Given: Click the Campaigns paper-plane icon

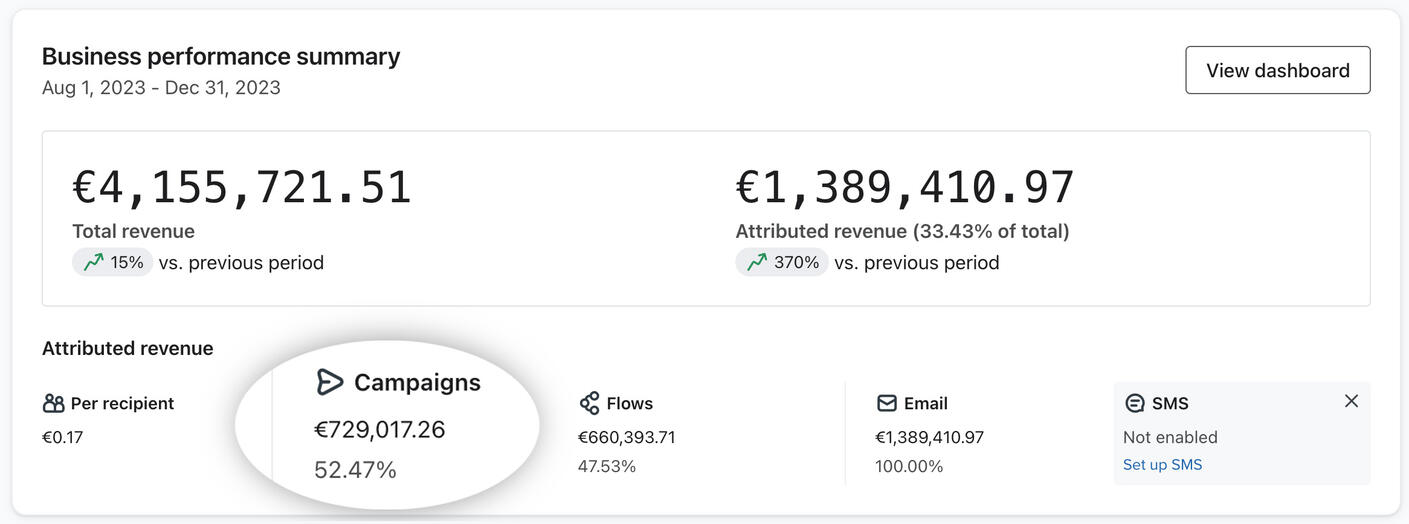Looking at the screenshot, I should (x=329, y=382).
